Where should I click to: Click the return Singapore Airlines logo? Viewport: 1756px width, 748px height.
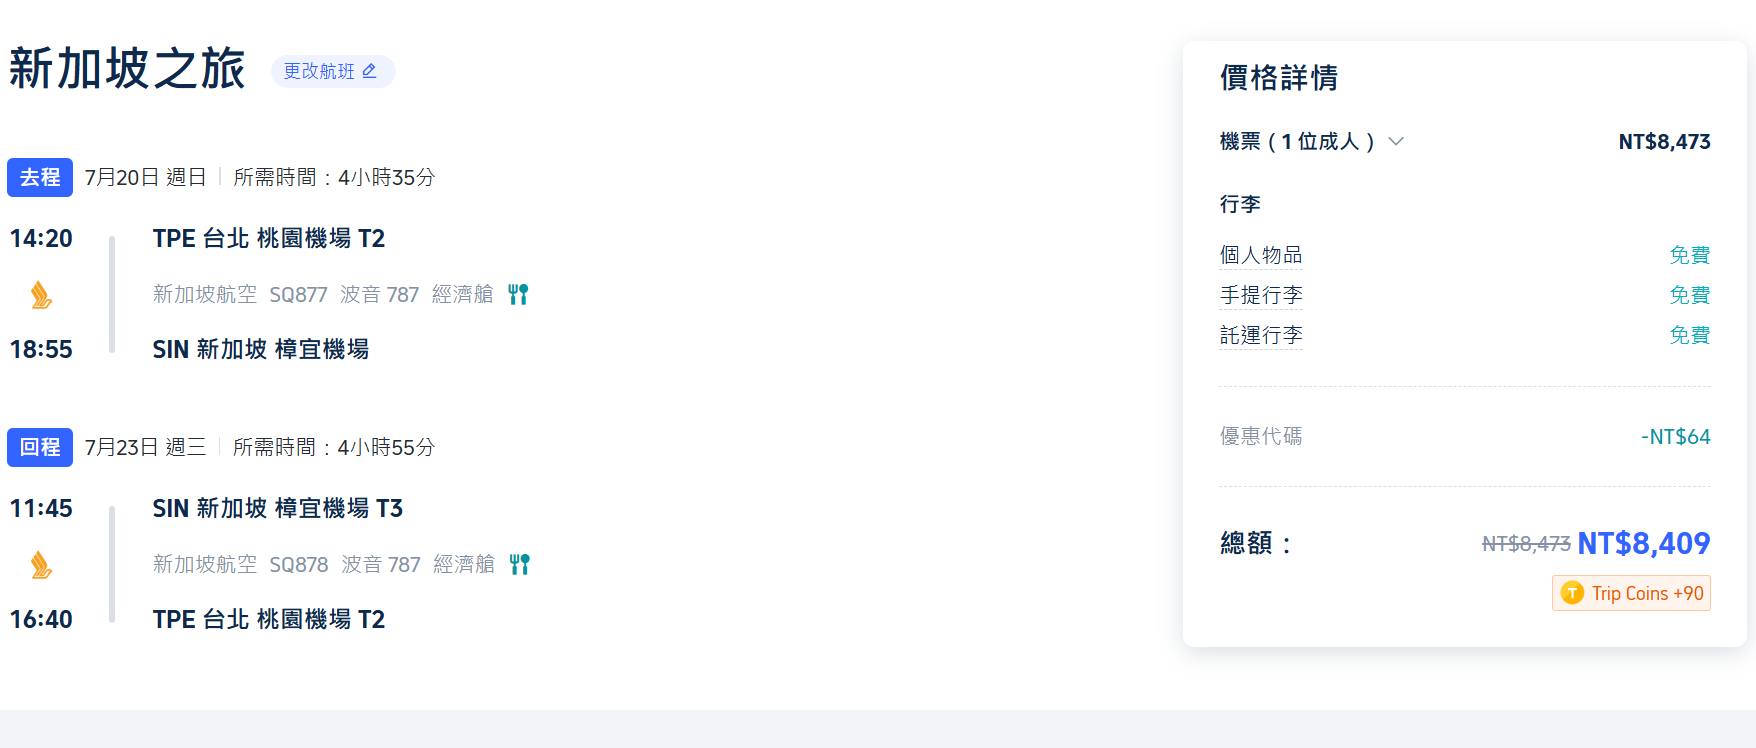point(41,565)
